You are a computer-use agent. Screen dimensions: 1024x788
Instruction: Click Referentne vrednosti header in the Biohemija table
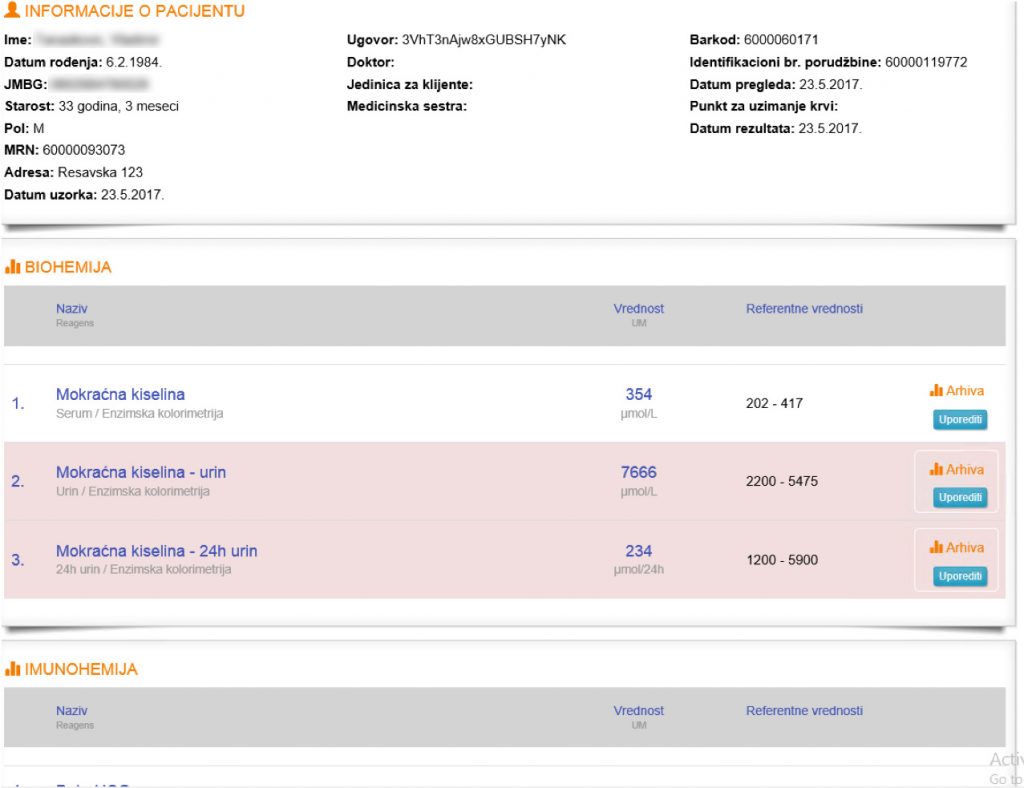click(x=804, y=309)
